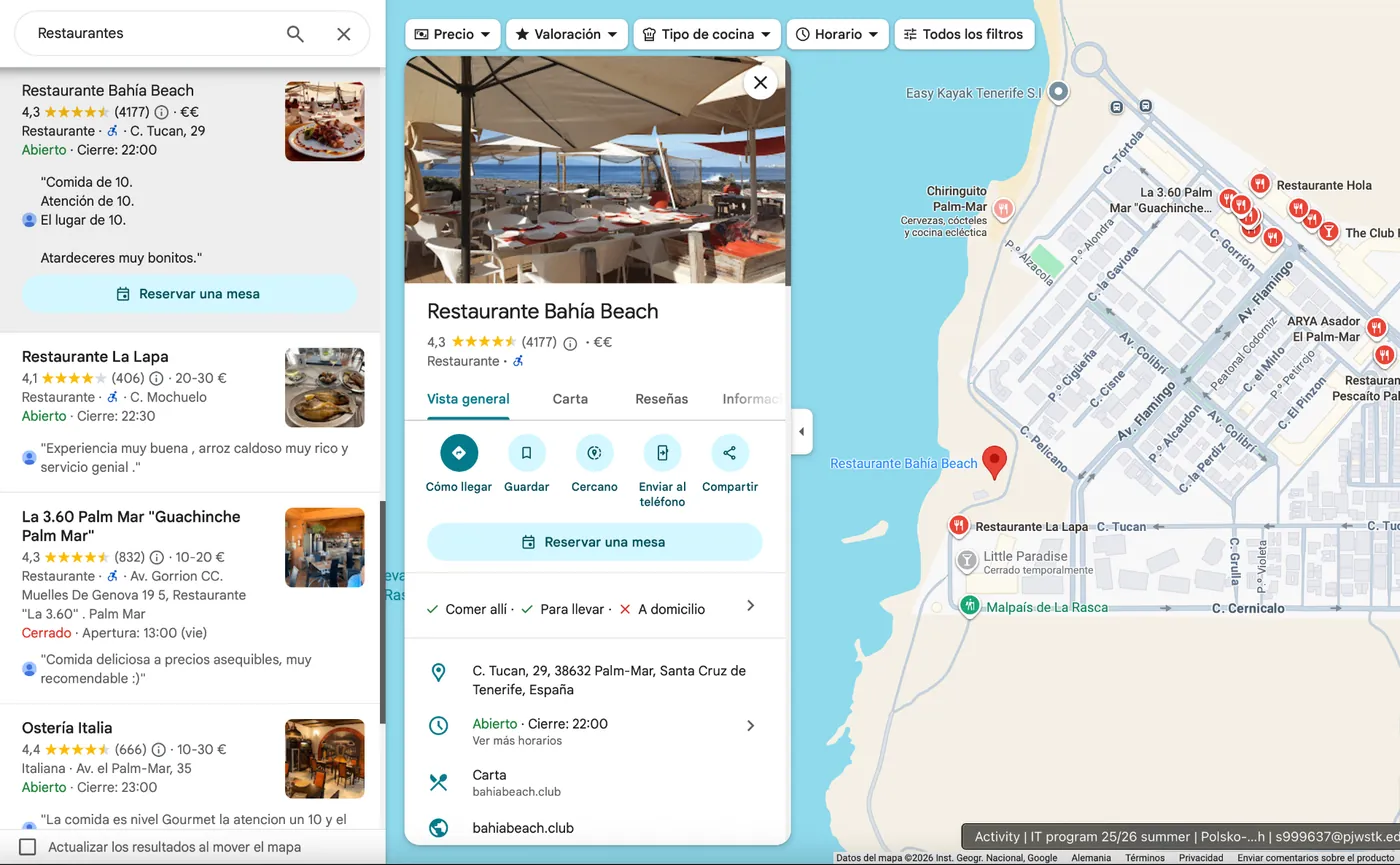Click rating info icon in Bahía Beach detail card
The width and height of the screenshot is (1400, 865).
tap(570, 343)
